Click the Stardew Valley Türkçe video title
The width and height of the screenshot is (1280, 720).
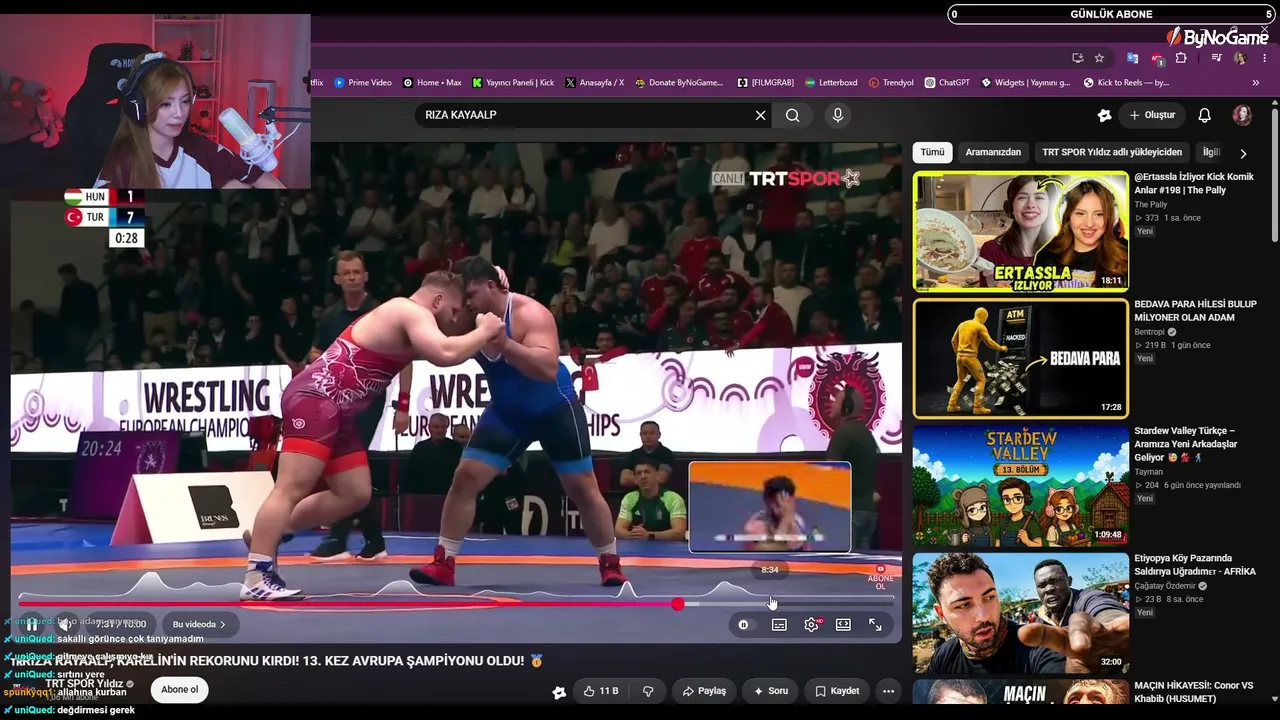[1185, 444]
